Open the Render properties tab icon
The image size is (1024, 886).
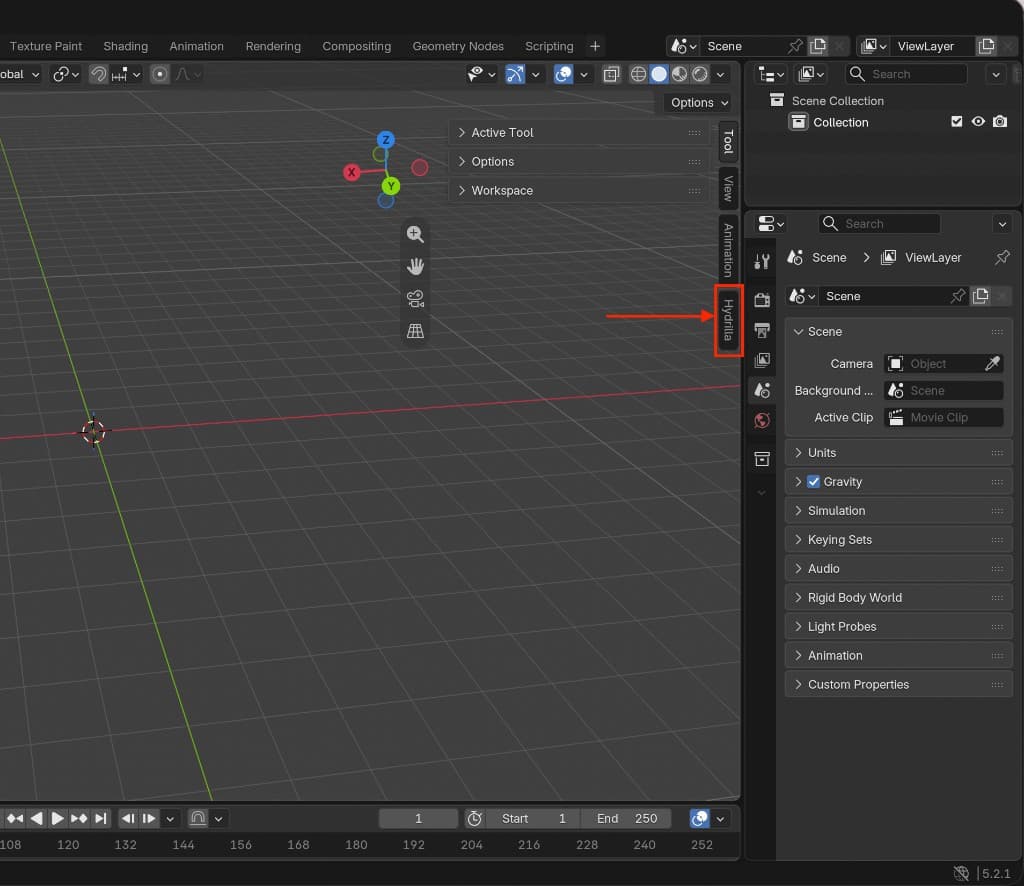(x=761, y=300)
